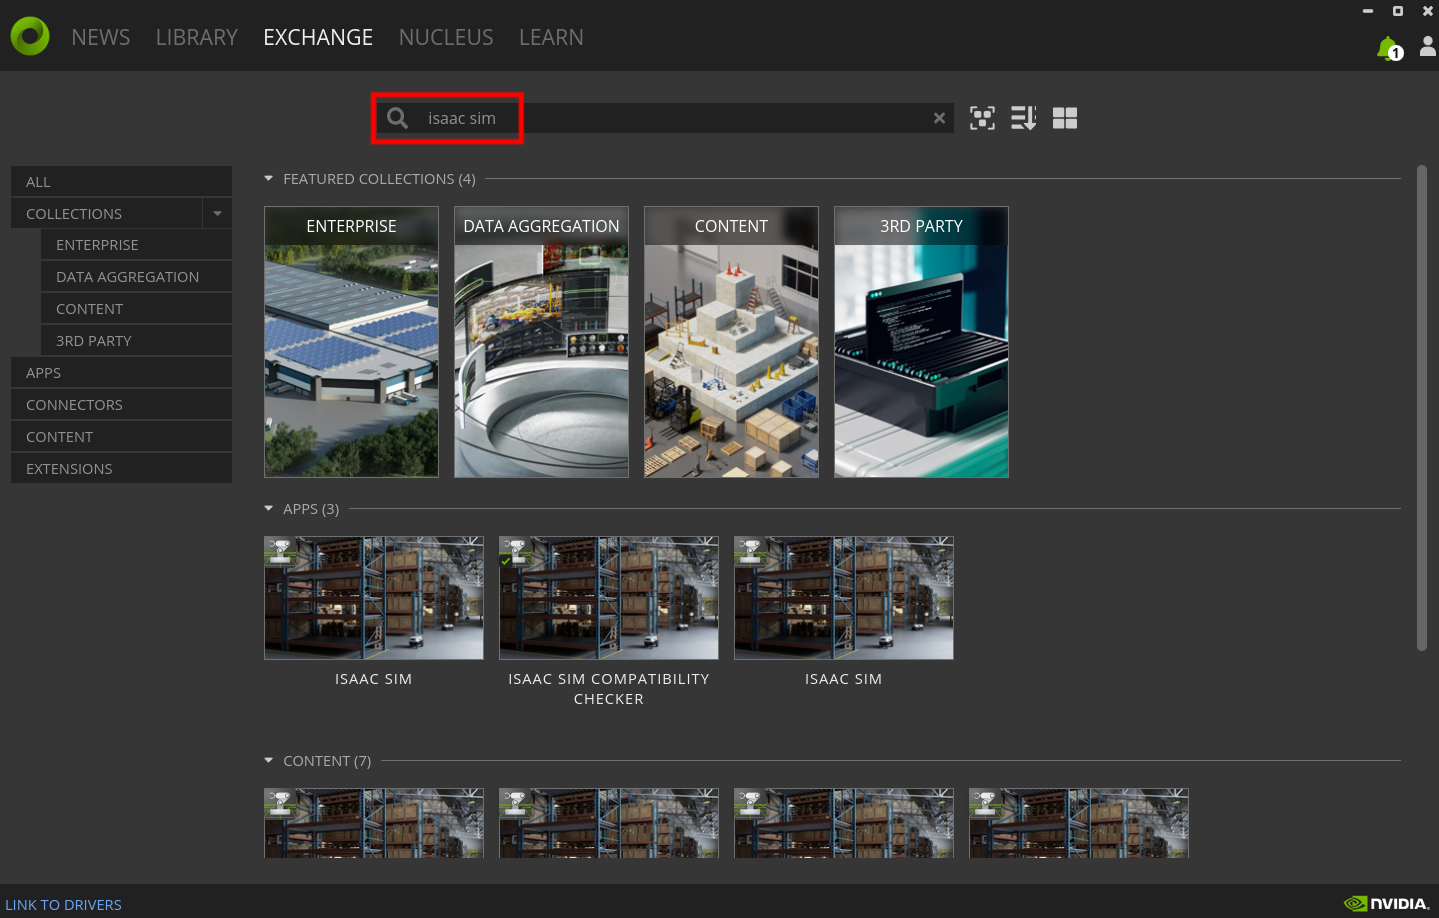Select DATA AGGREGATION in the sidebar

click(136, 277)
